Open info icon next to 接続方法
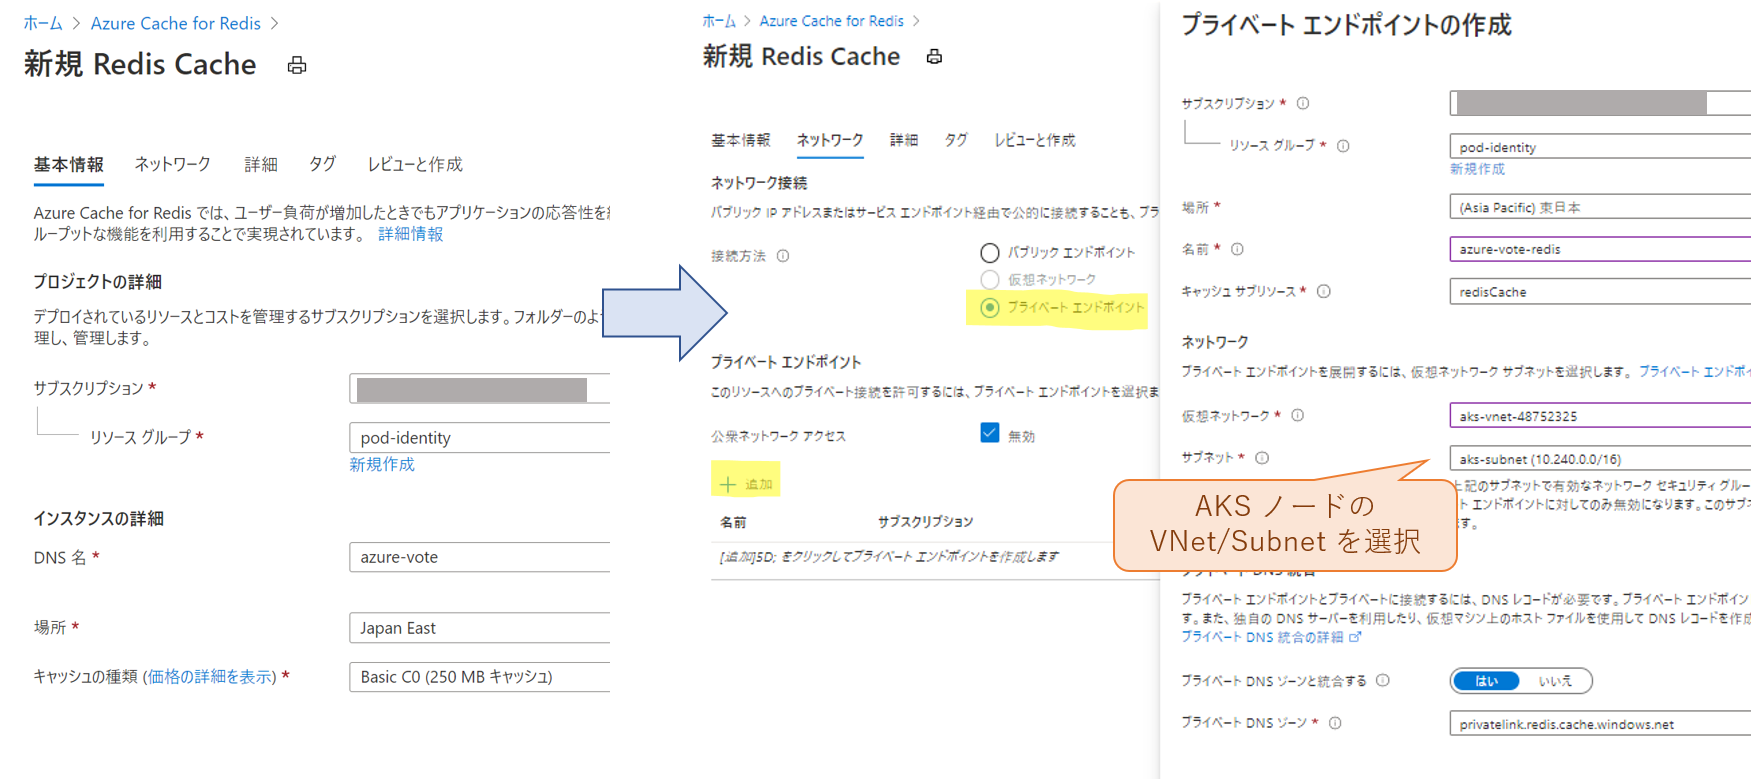This screenshot has height=780, width=1752. click(783, 256)
